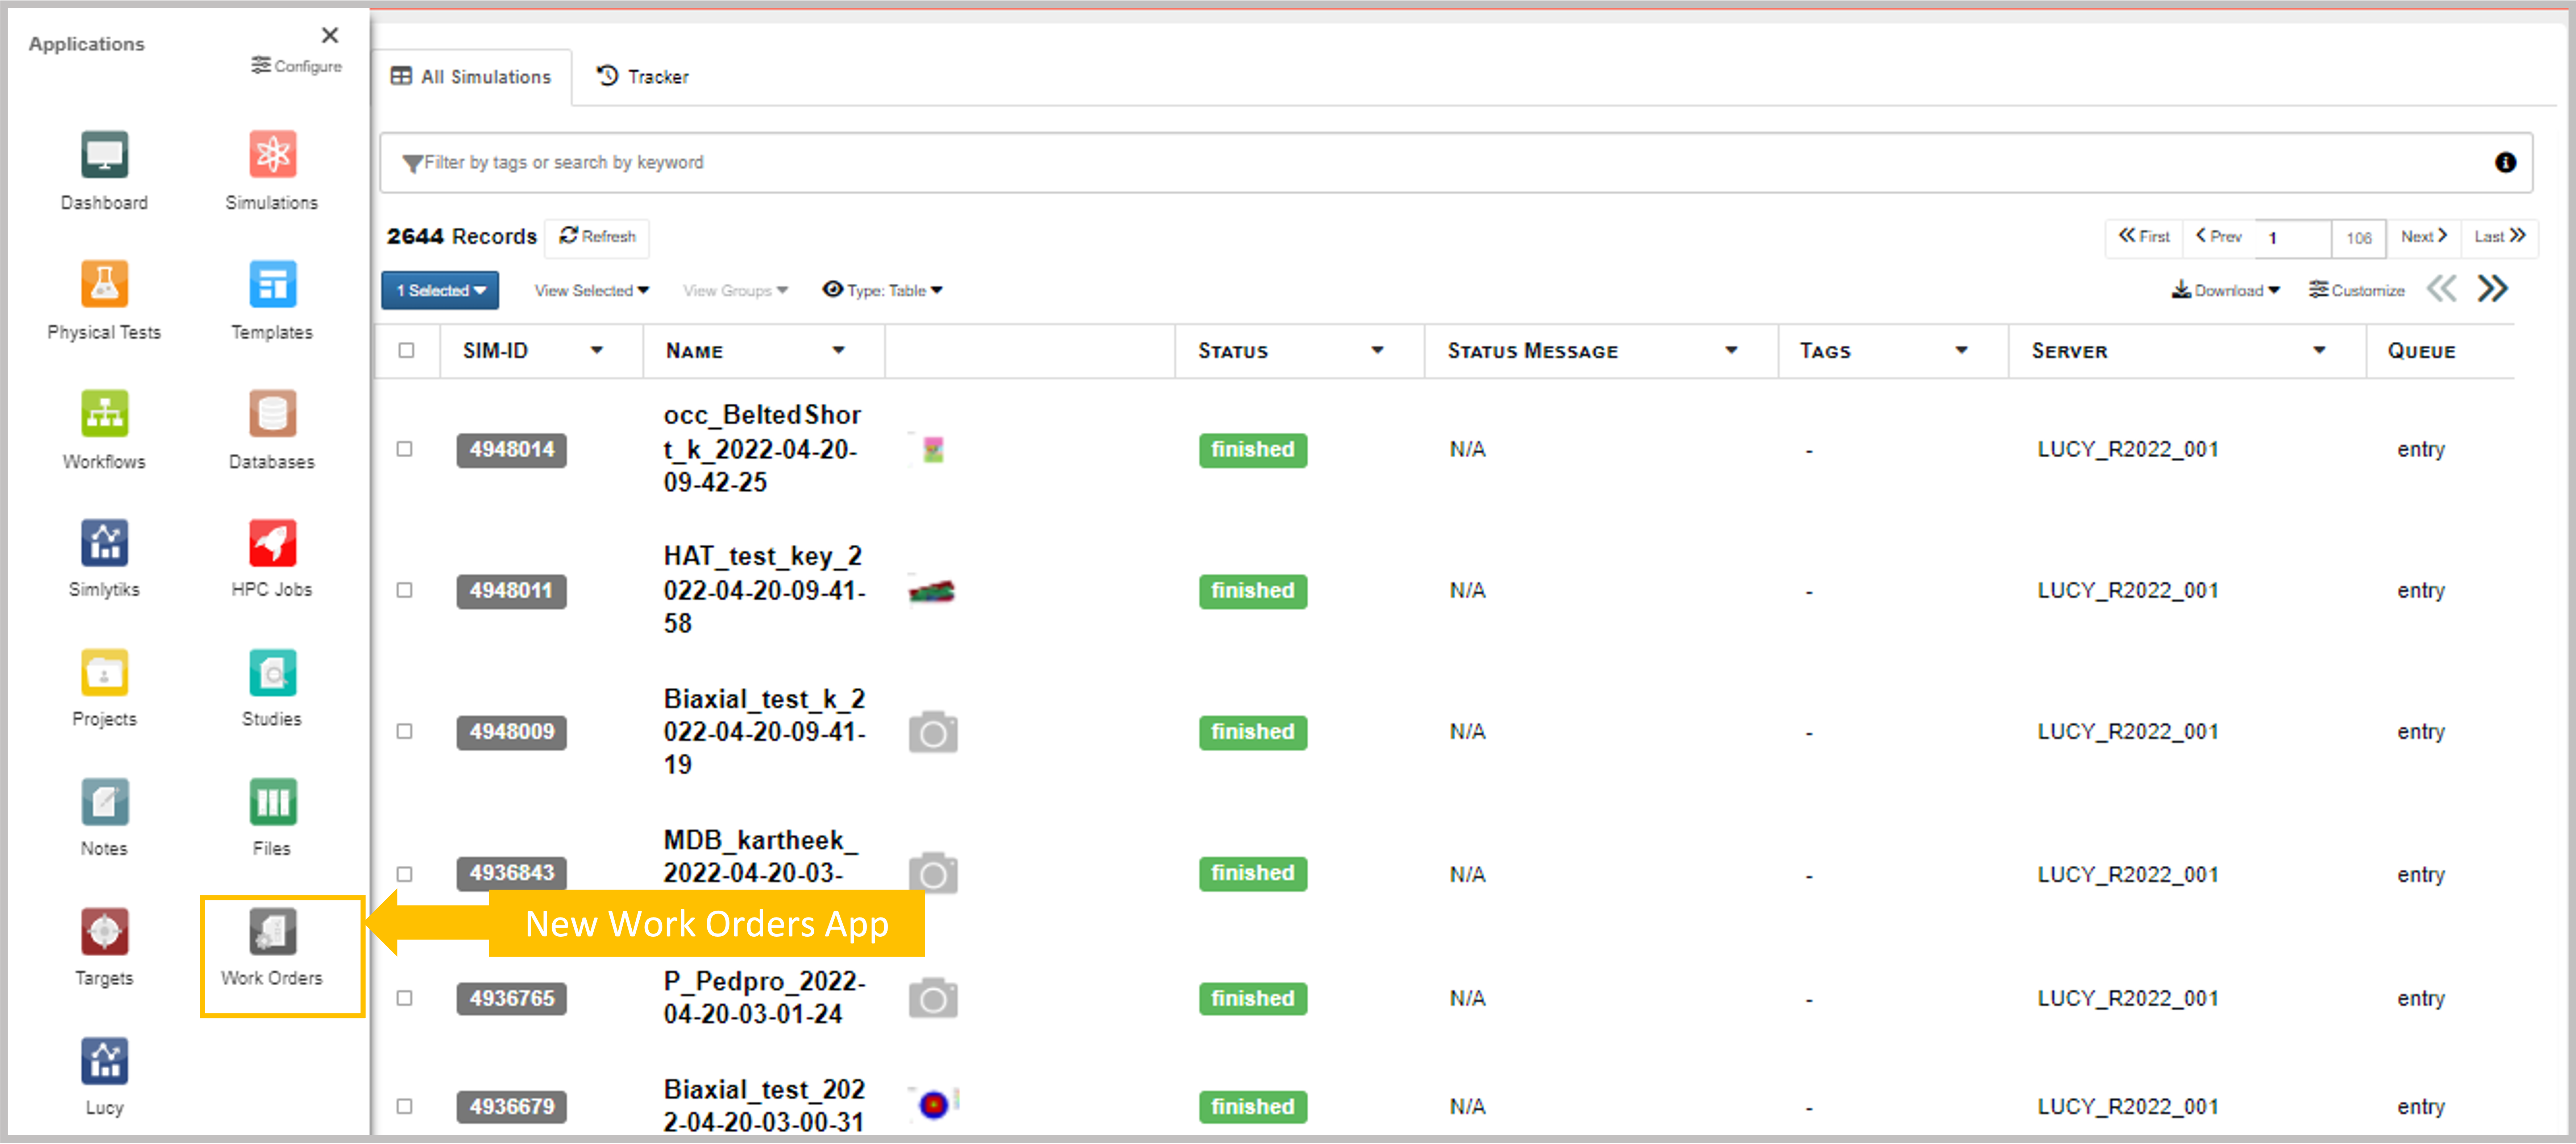The image size is (2576, 1144).
Task: Click camera placeholder for sim 4936843
Action: click(x=932, y=873)
